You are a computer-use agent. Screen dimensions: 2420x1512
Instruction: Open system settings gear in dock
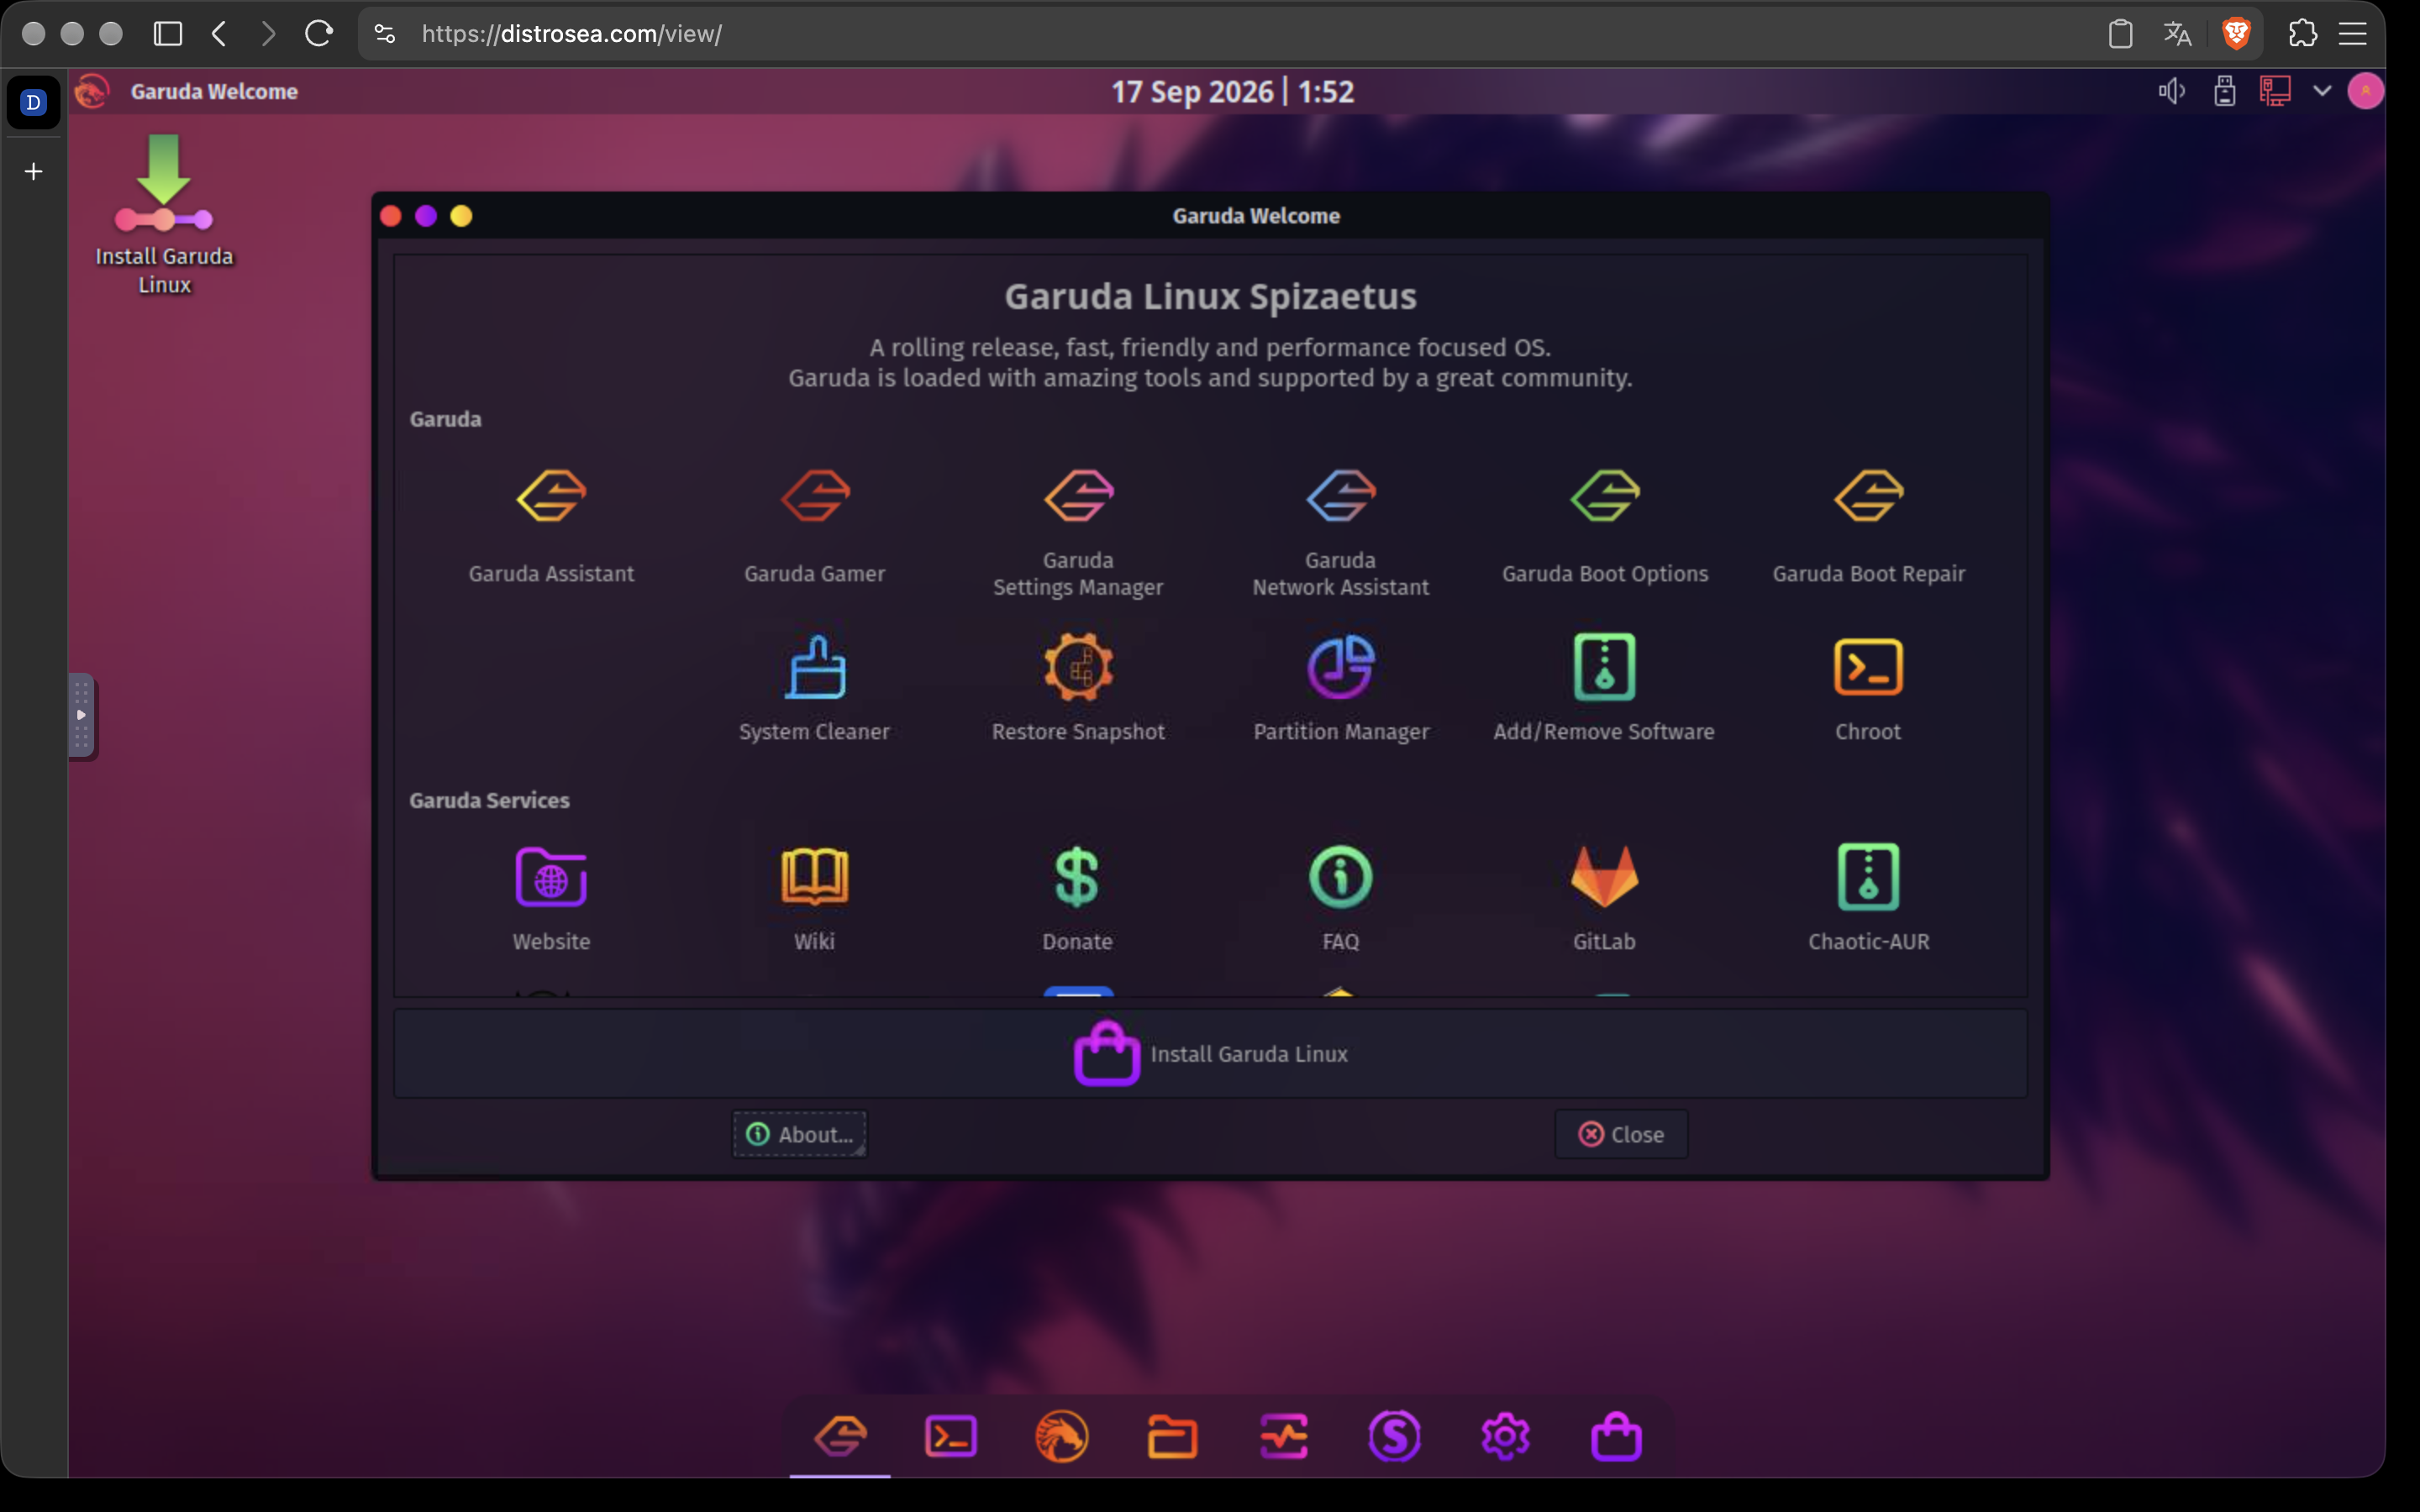(1505, 1437)
